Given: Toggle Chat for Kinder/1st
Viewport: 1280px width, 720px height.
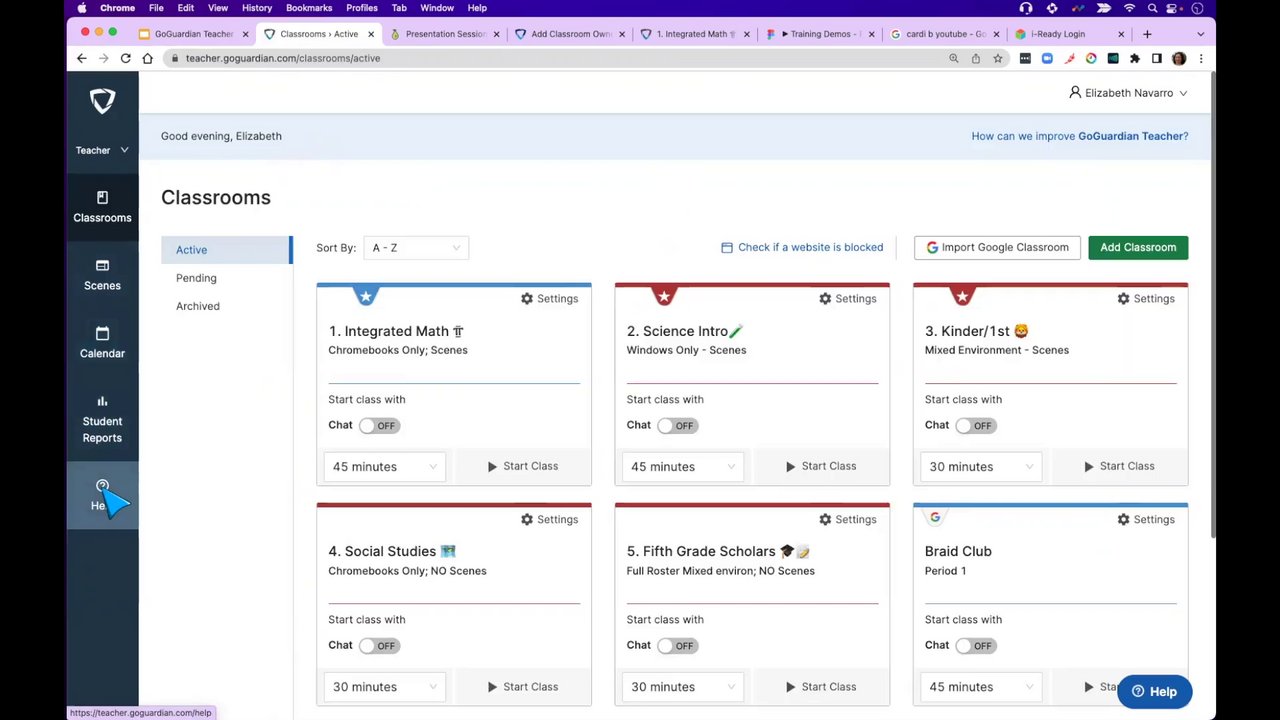Looking at the screenshot, I should 975,425.
